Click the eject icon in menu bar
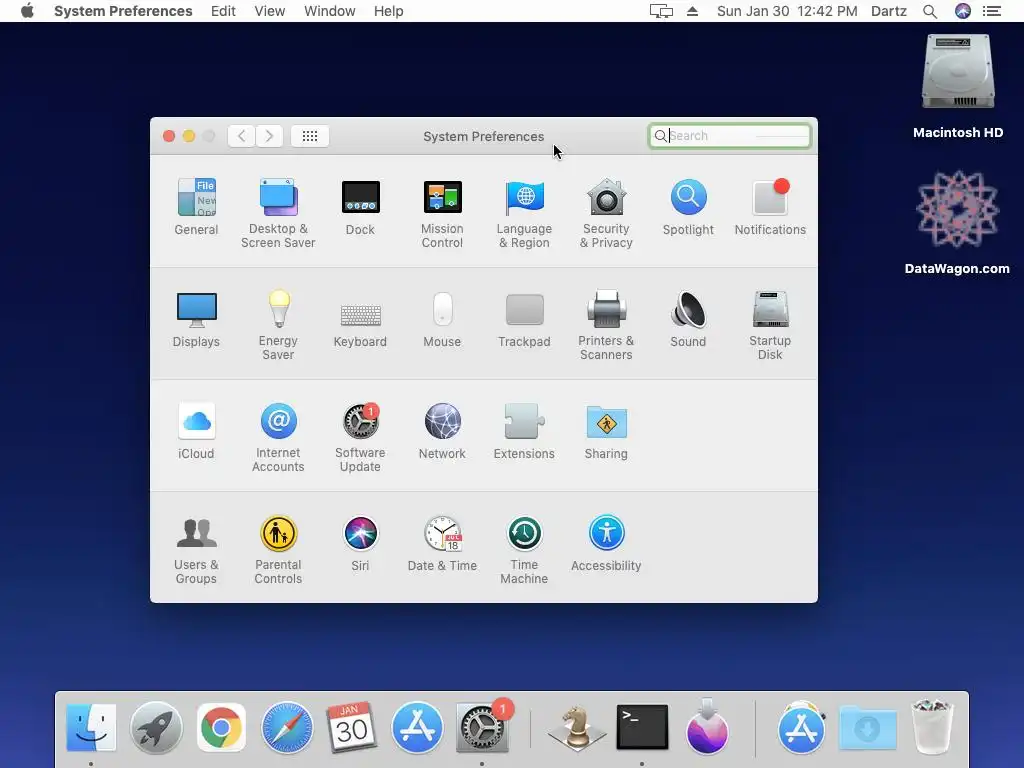1024x768 pixels. [692, 11]
